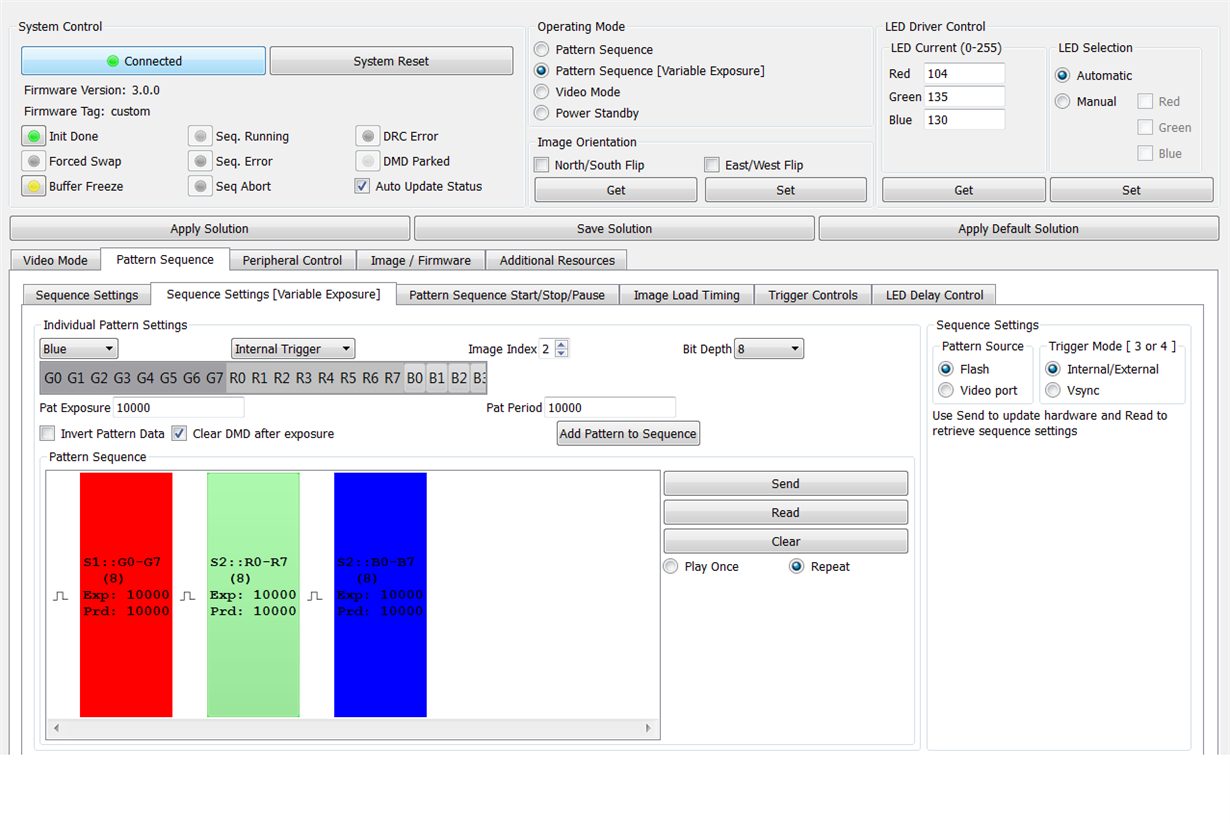The height and width of the screenshot is (824, 1230).
Task: Open the LED Delay Control tab
Action: 935,295
